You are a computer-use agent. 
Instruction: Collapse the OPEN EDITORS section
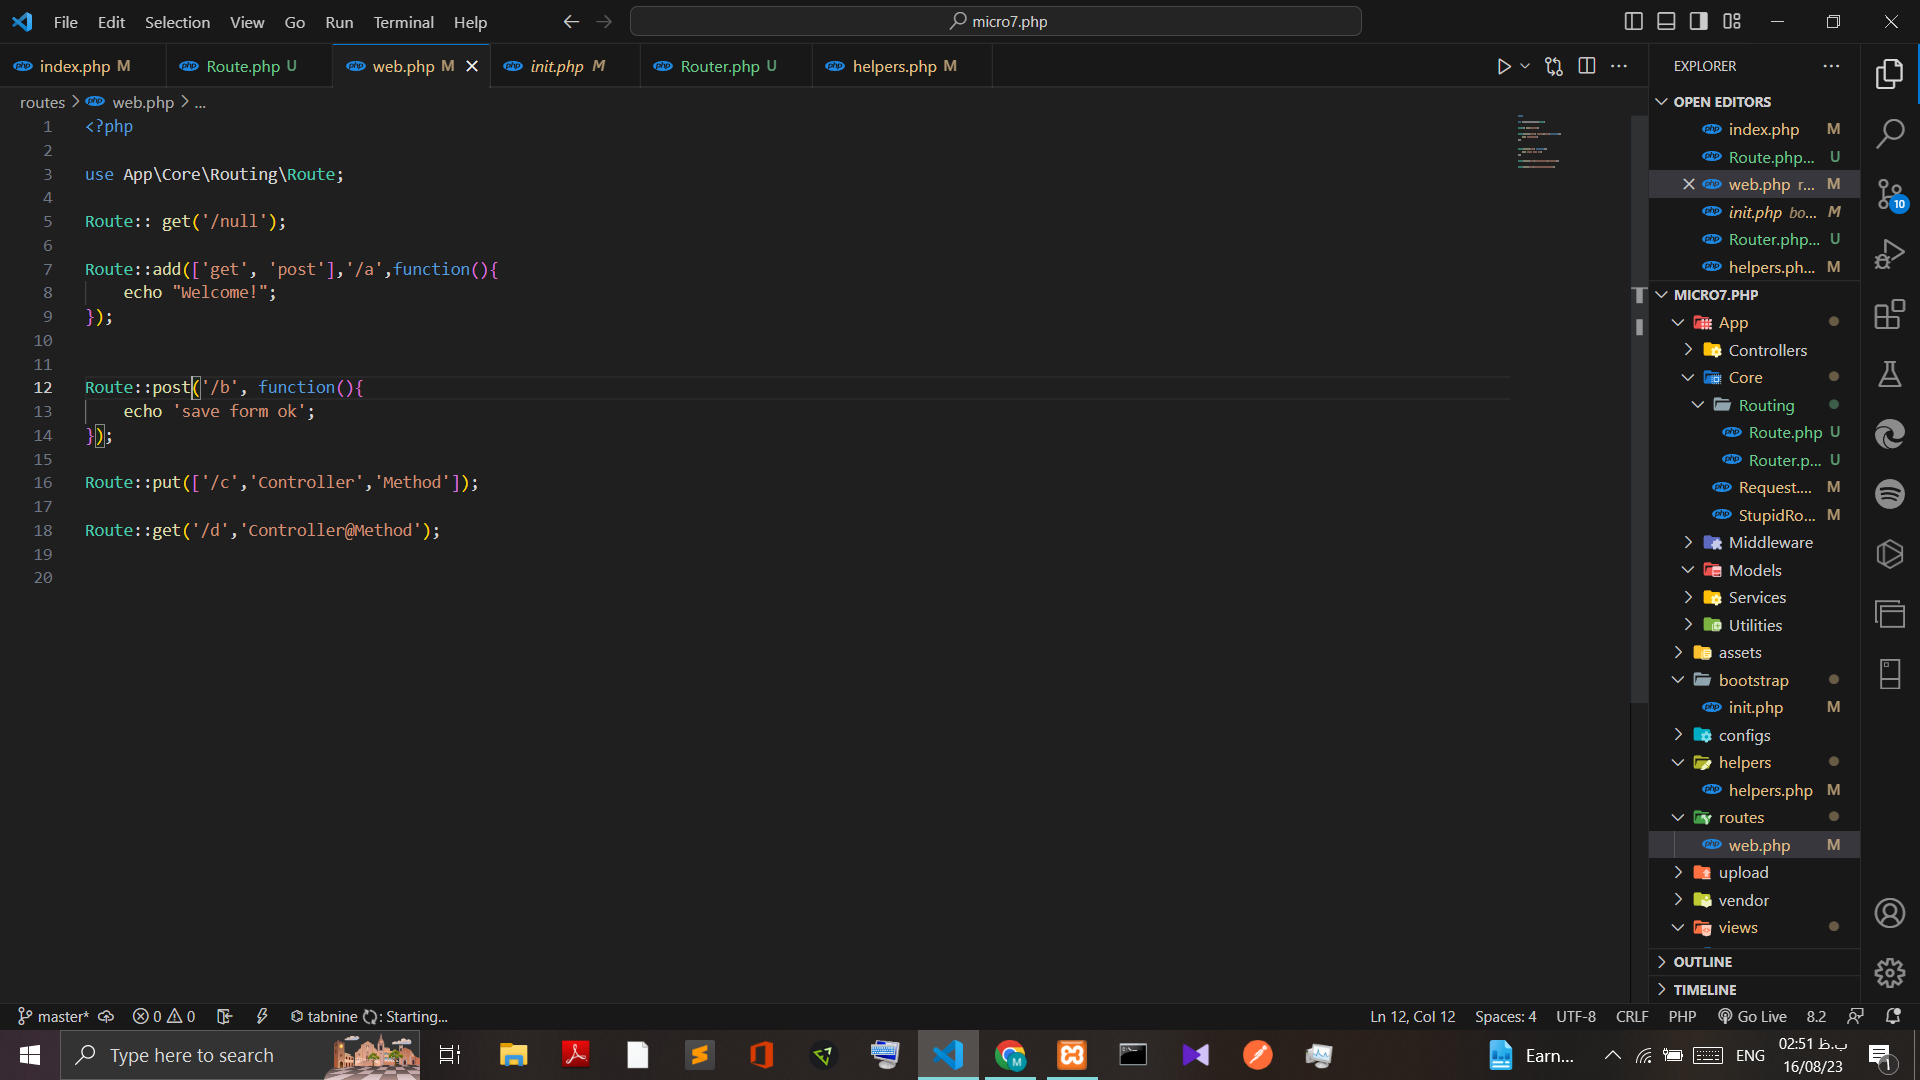point(1754,102)
